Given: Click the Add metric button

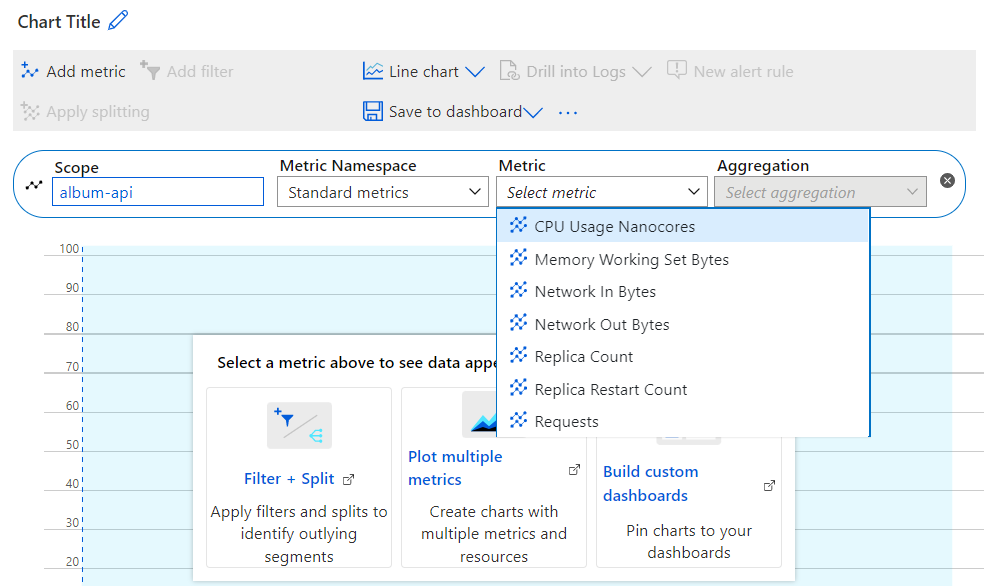Looking at the screenshot, I should coord(73,71).
